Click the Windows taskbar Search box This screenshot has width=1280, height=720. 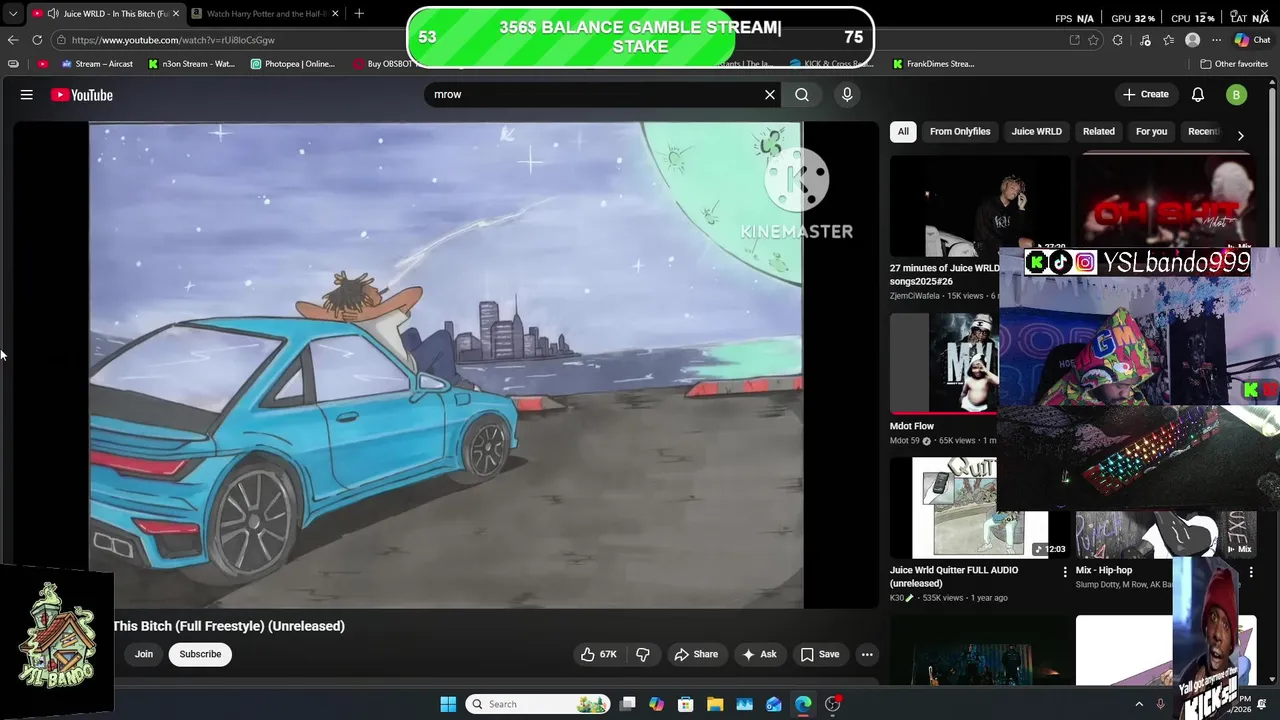(x=539, y=704)
